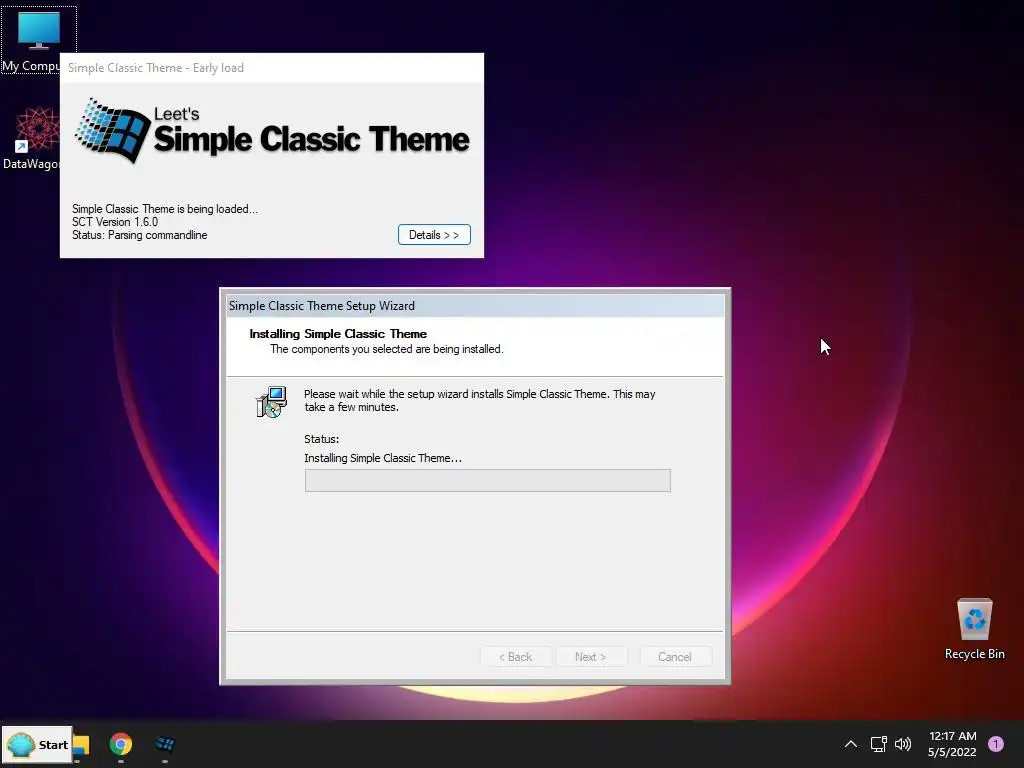The height and width of the screenshot is (768, 1024).
Task: Select the Simple Classic Theme taskbar icon
Action: 165,744
